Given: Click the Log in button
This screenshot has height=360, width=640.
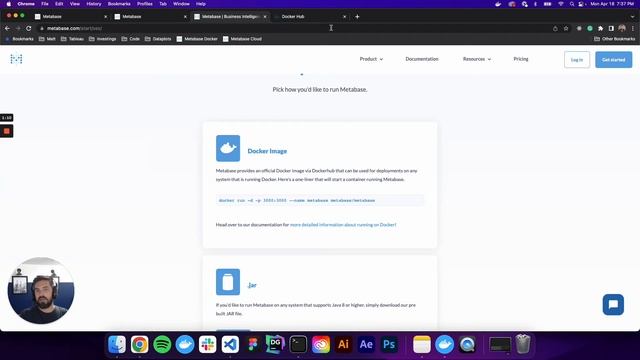Looking at the screenshot, I should (x=577, y=60).
